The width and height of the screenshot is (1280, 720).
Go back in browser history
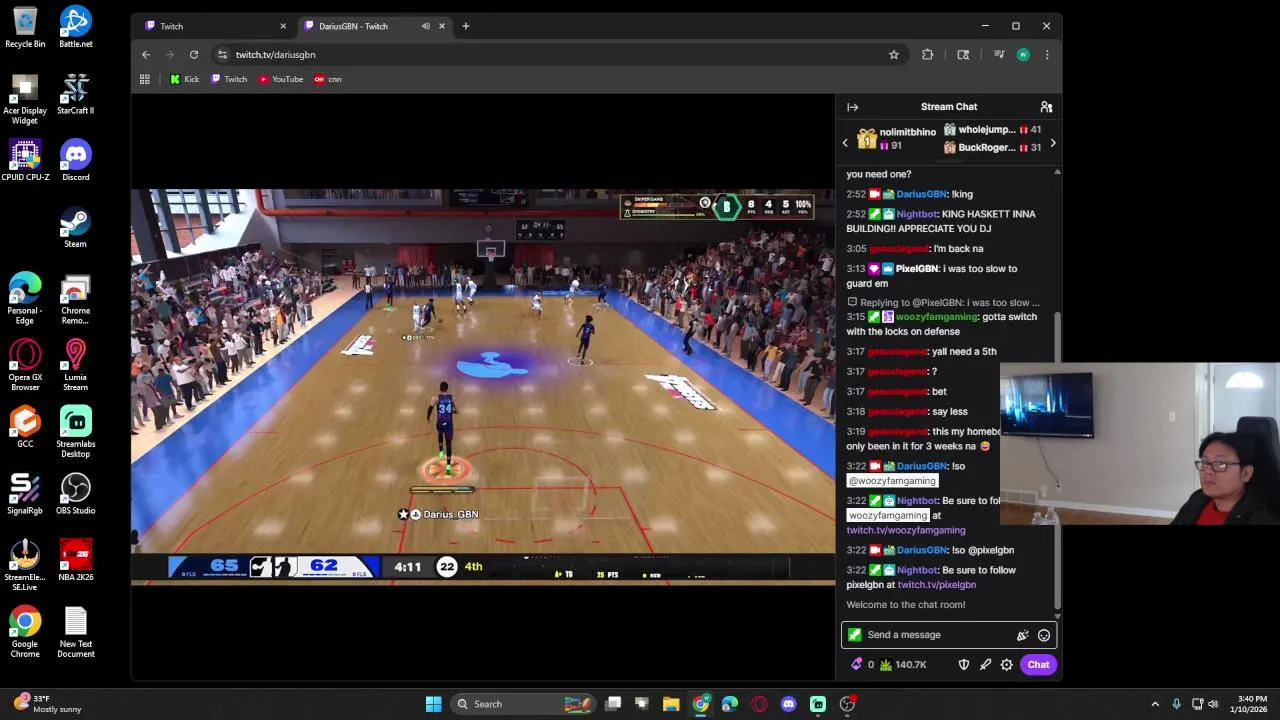[146, 55]
